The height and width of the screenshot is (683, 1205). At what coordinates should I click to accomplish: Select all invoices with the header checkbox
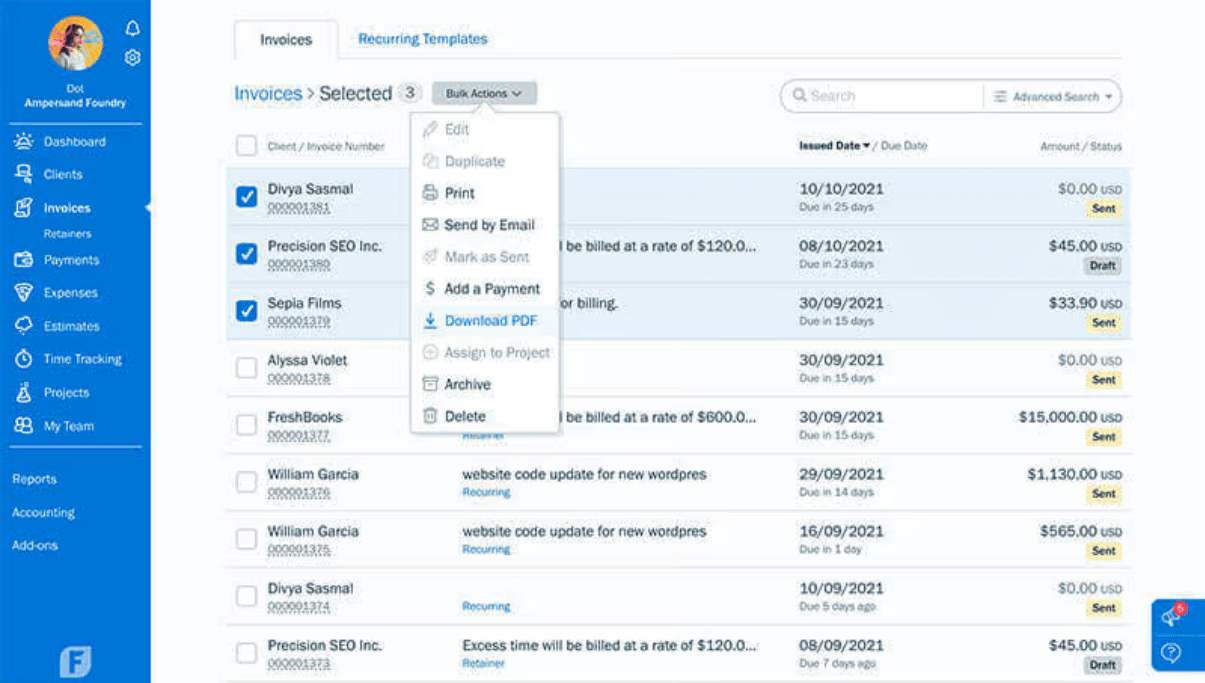click(247, 145)
